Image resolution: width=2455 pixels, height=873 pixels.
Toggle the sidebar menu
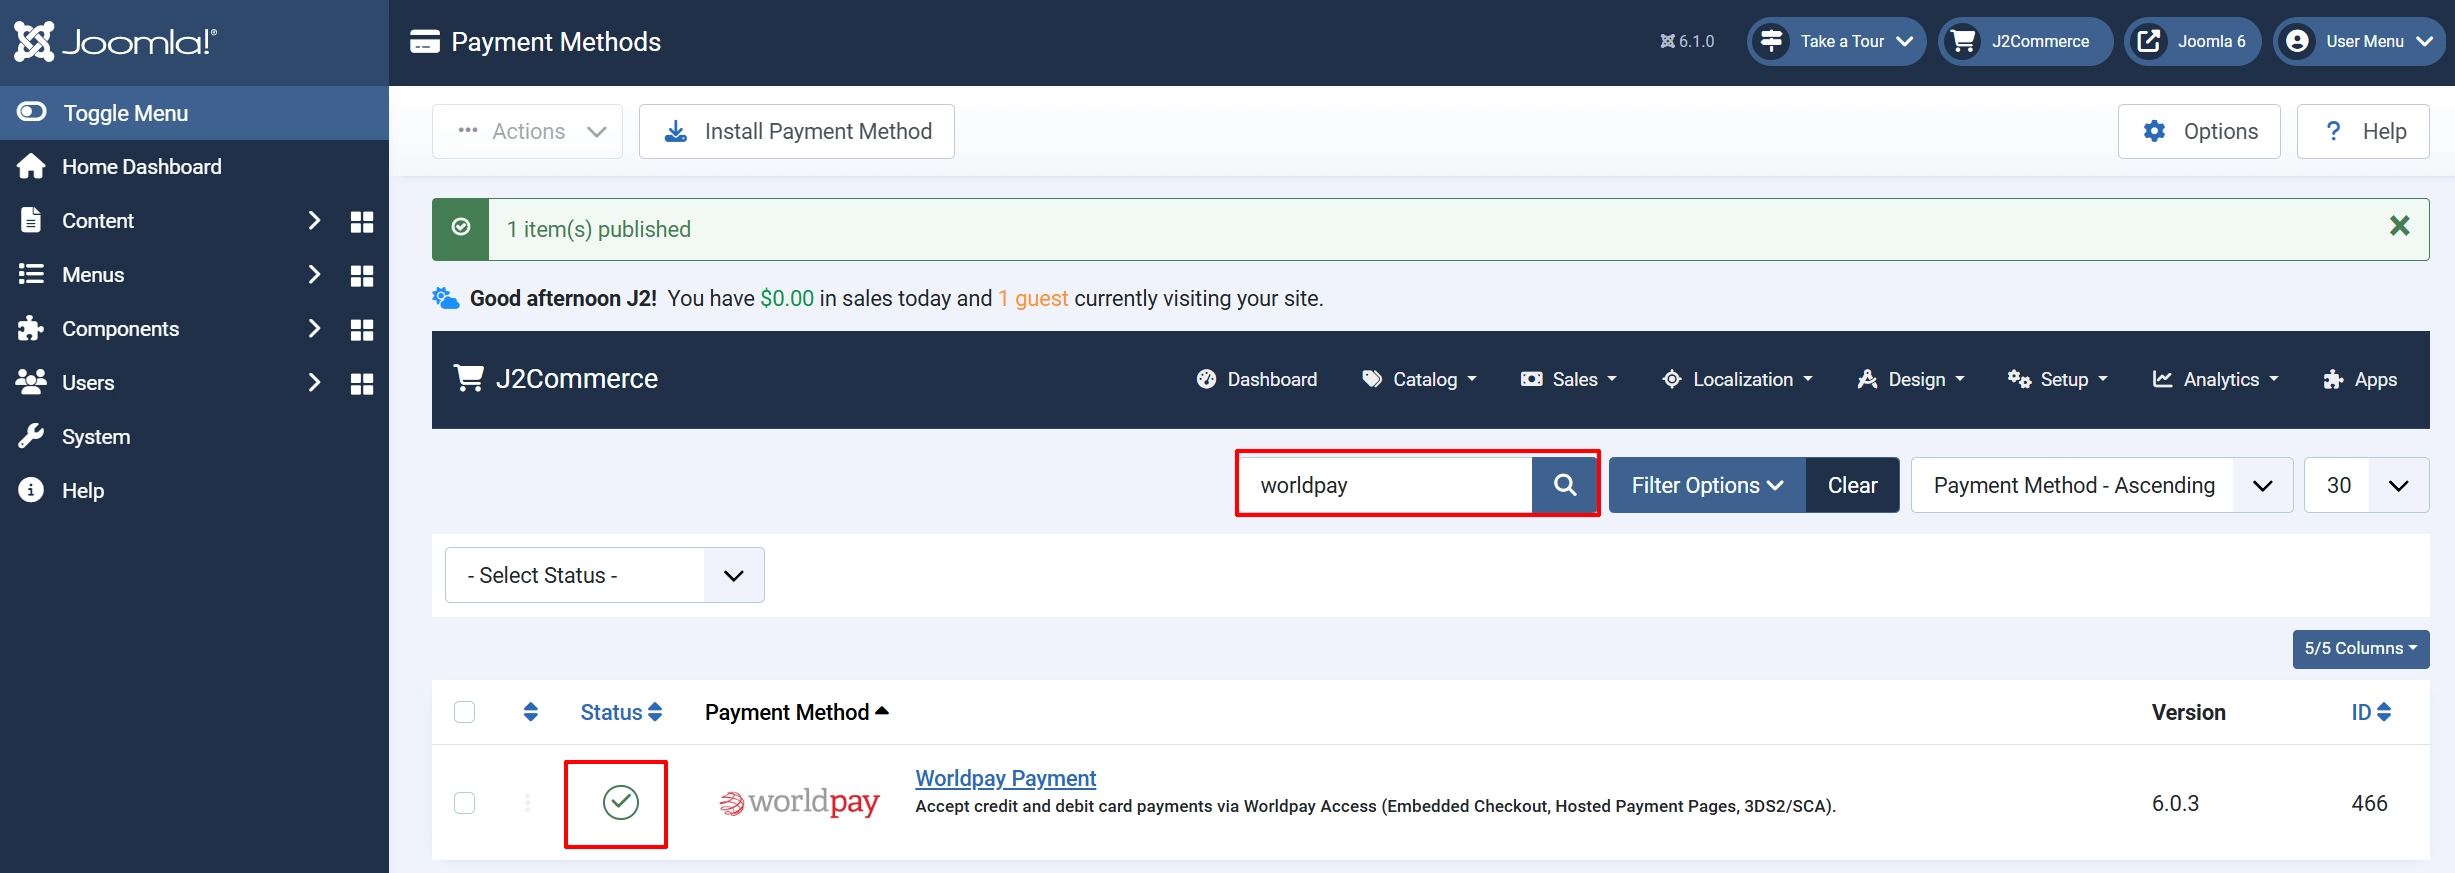pyautogui.click(x=194, y=113)
